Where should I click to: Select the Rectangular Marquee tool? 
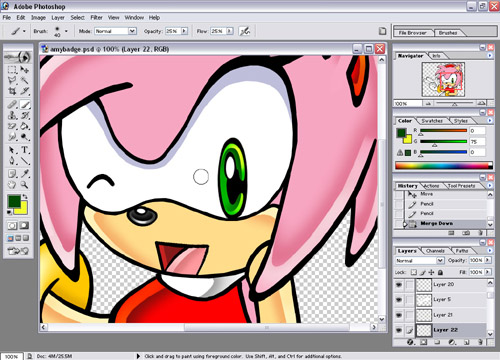click(x=12, y=70)
